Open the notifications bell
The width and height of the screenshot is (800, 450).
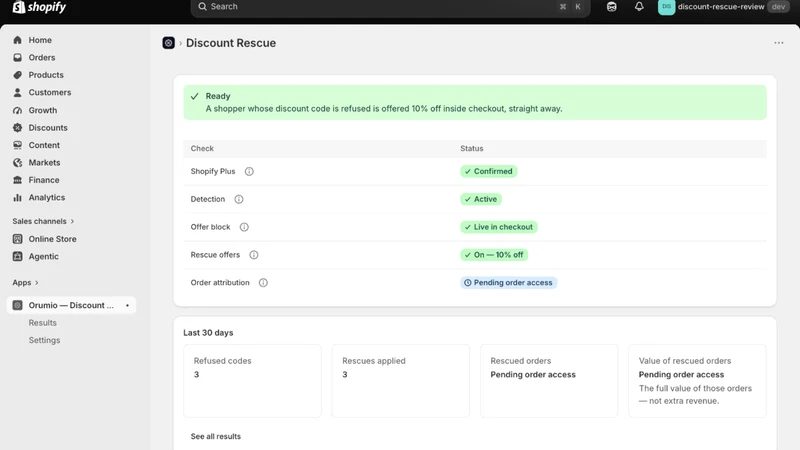[639, 7]
